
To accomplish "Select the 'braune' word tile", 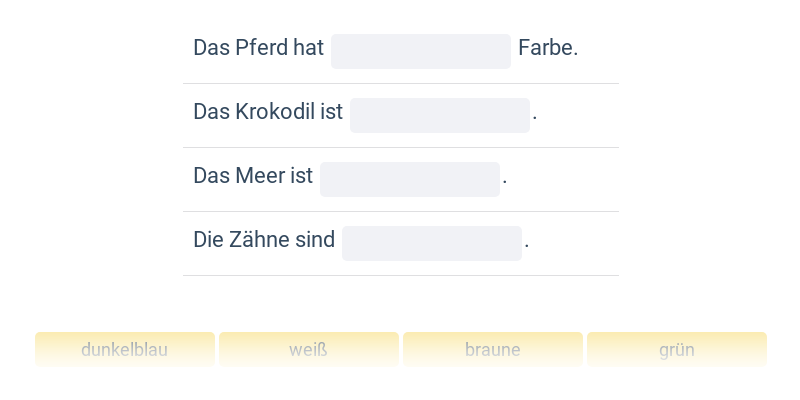I will pyautogui.click(x=493, y=350).
